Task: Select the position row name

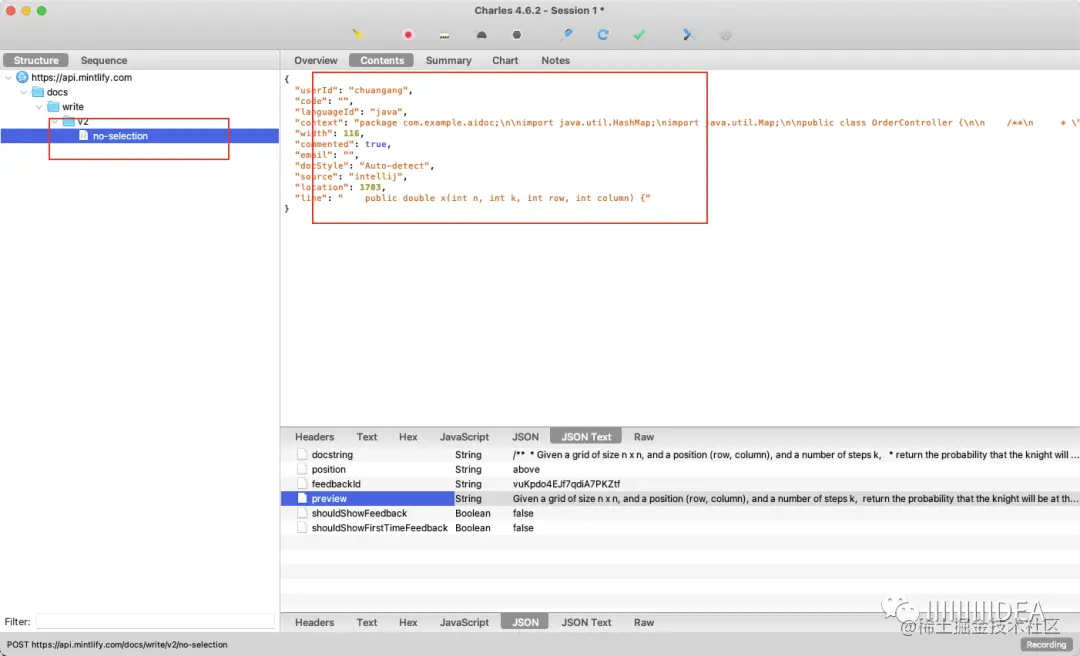Action: point(329,469)
